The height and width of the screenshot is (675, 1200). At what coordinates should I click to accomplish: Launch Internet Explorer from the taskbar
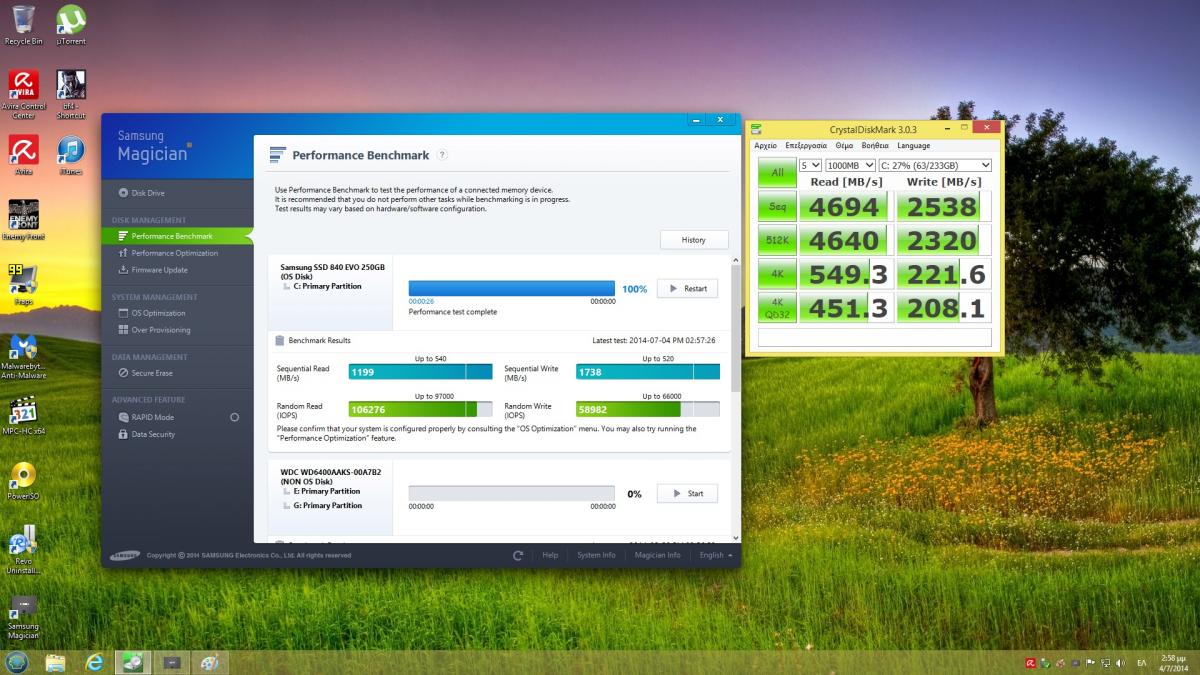95,662
